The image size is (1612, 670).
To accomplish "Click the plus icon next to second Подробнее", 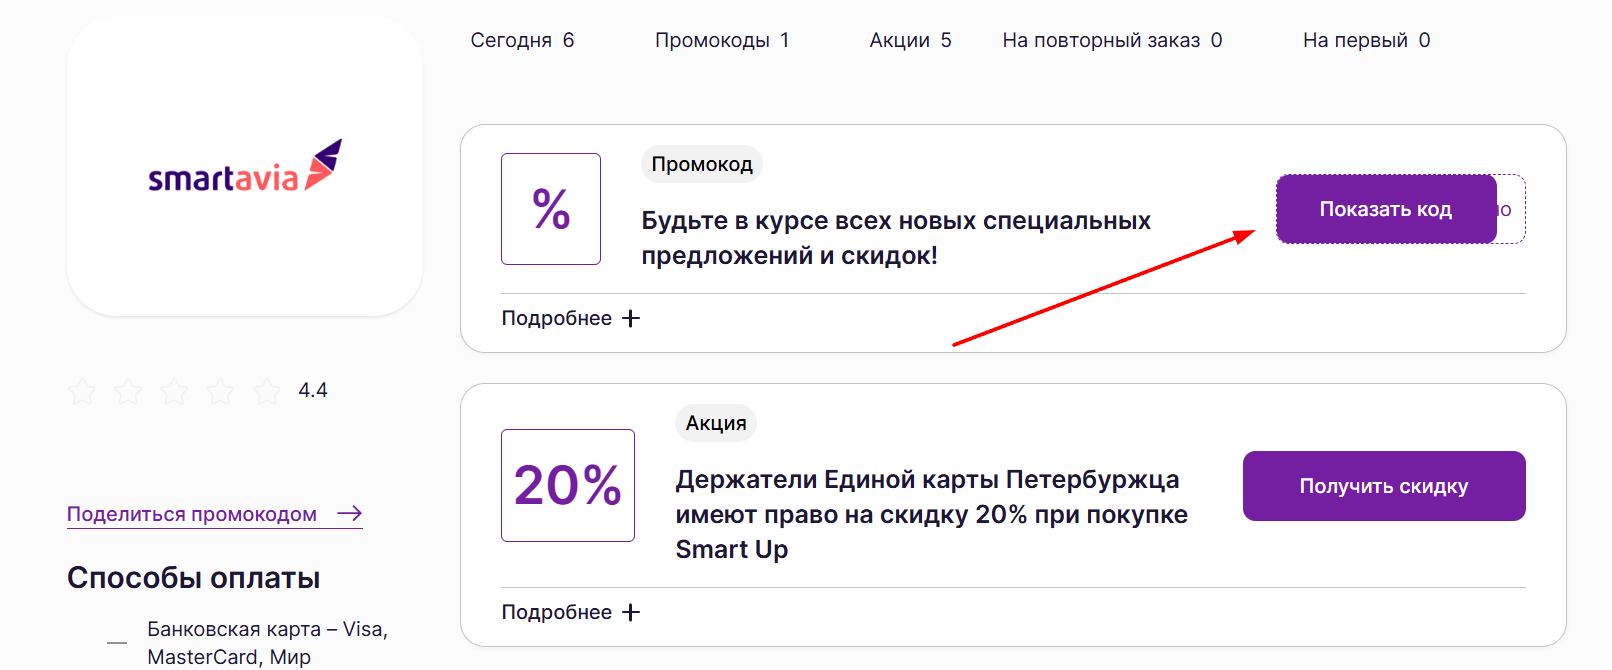I will (631, 611).
